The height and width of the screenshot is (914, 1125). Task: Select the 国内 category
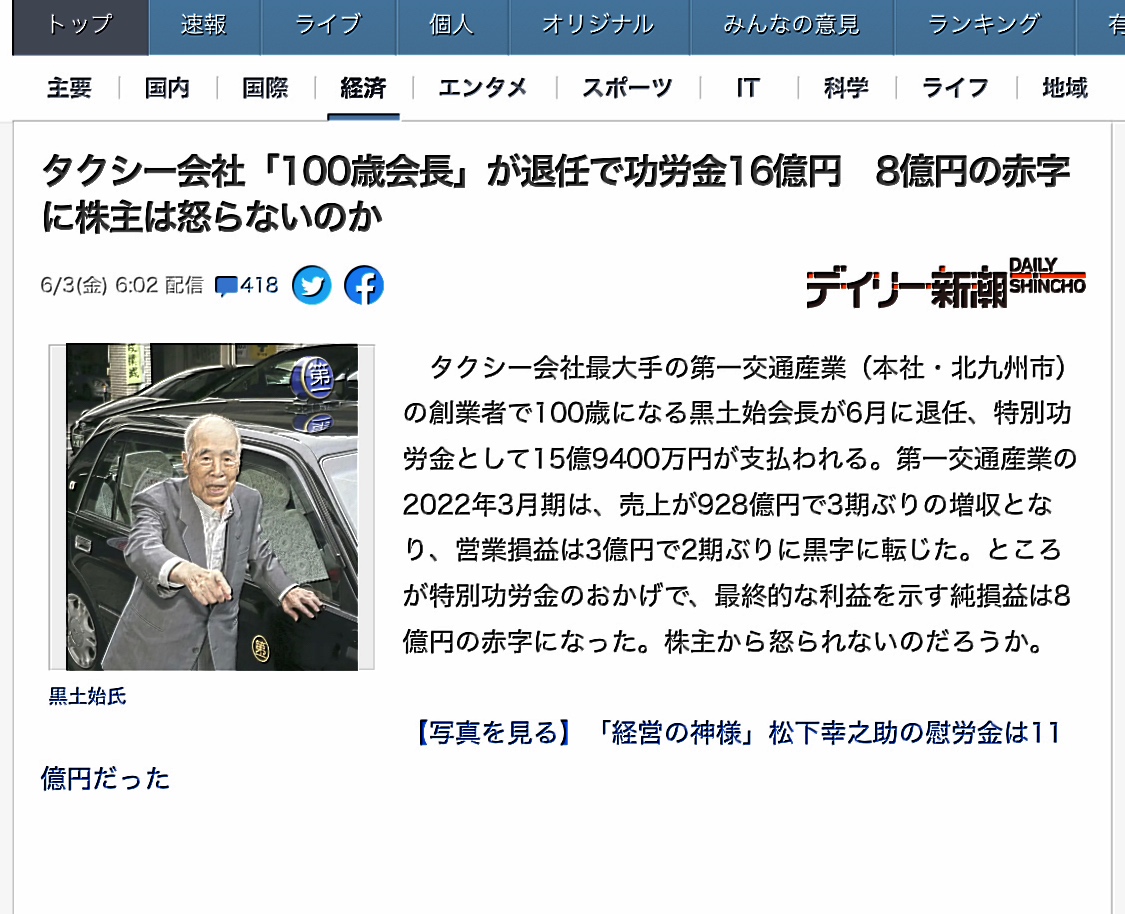tap(167, 88)
